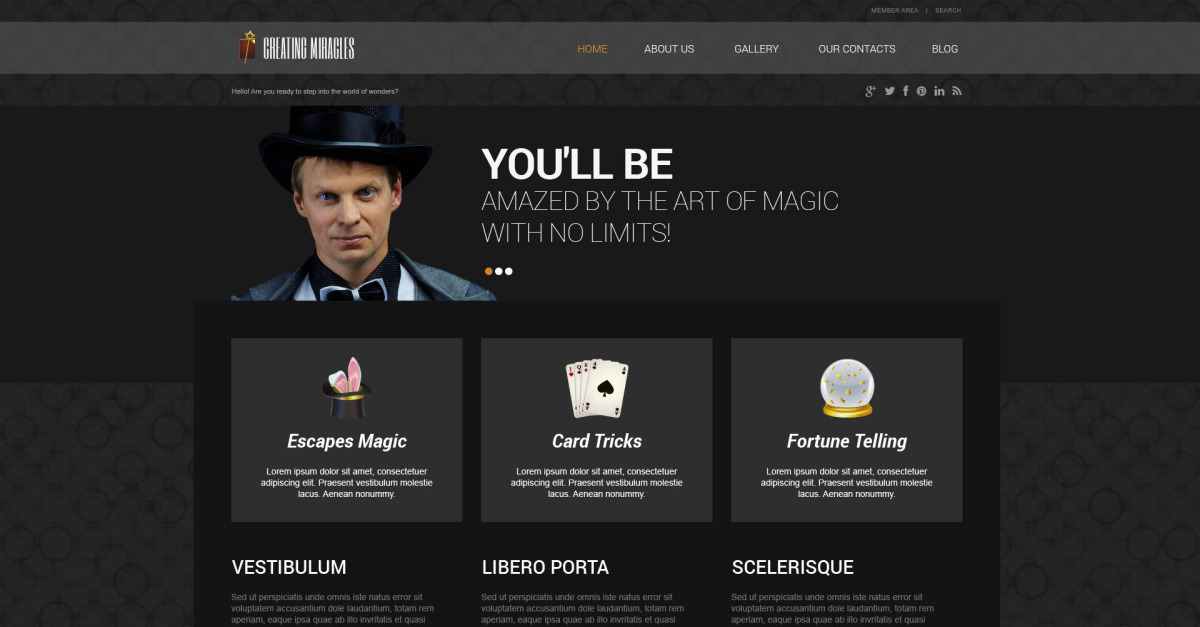Visit the Facebook social icon
The image size is (1200, 627).
905,91
